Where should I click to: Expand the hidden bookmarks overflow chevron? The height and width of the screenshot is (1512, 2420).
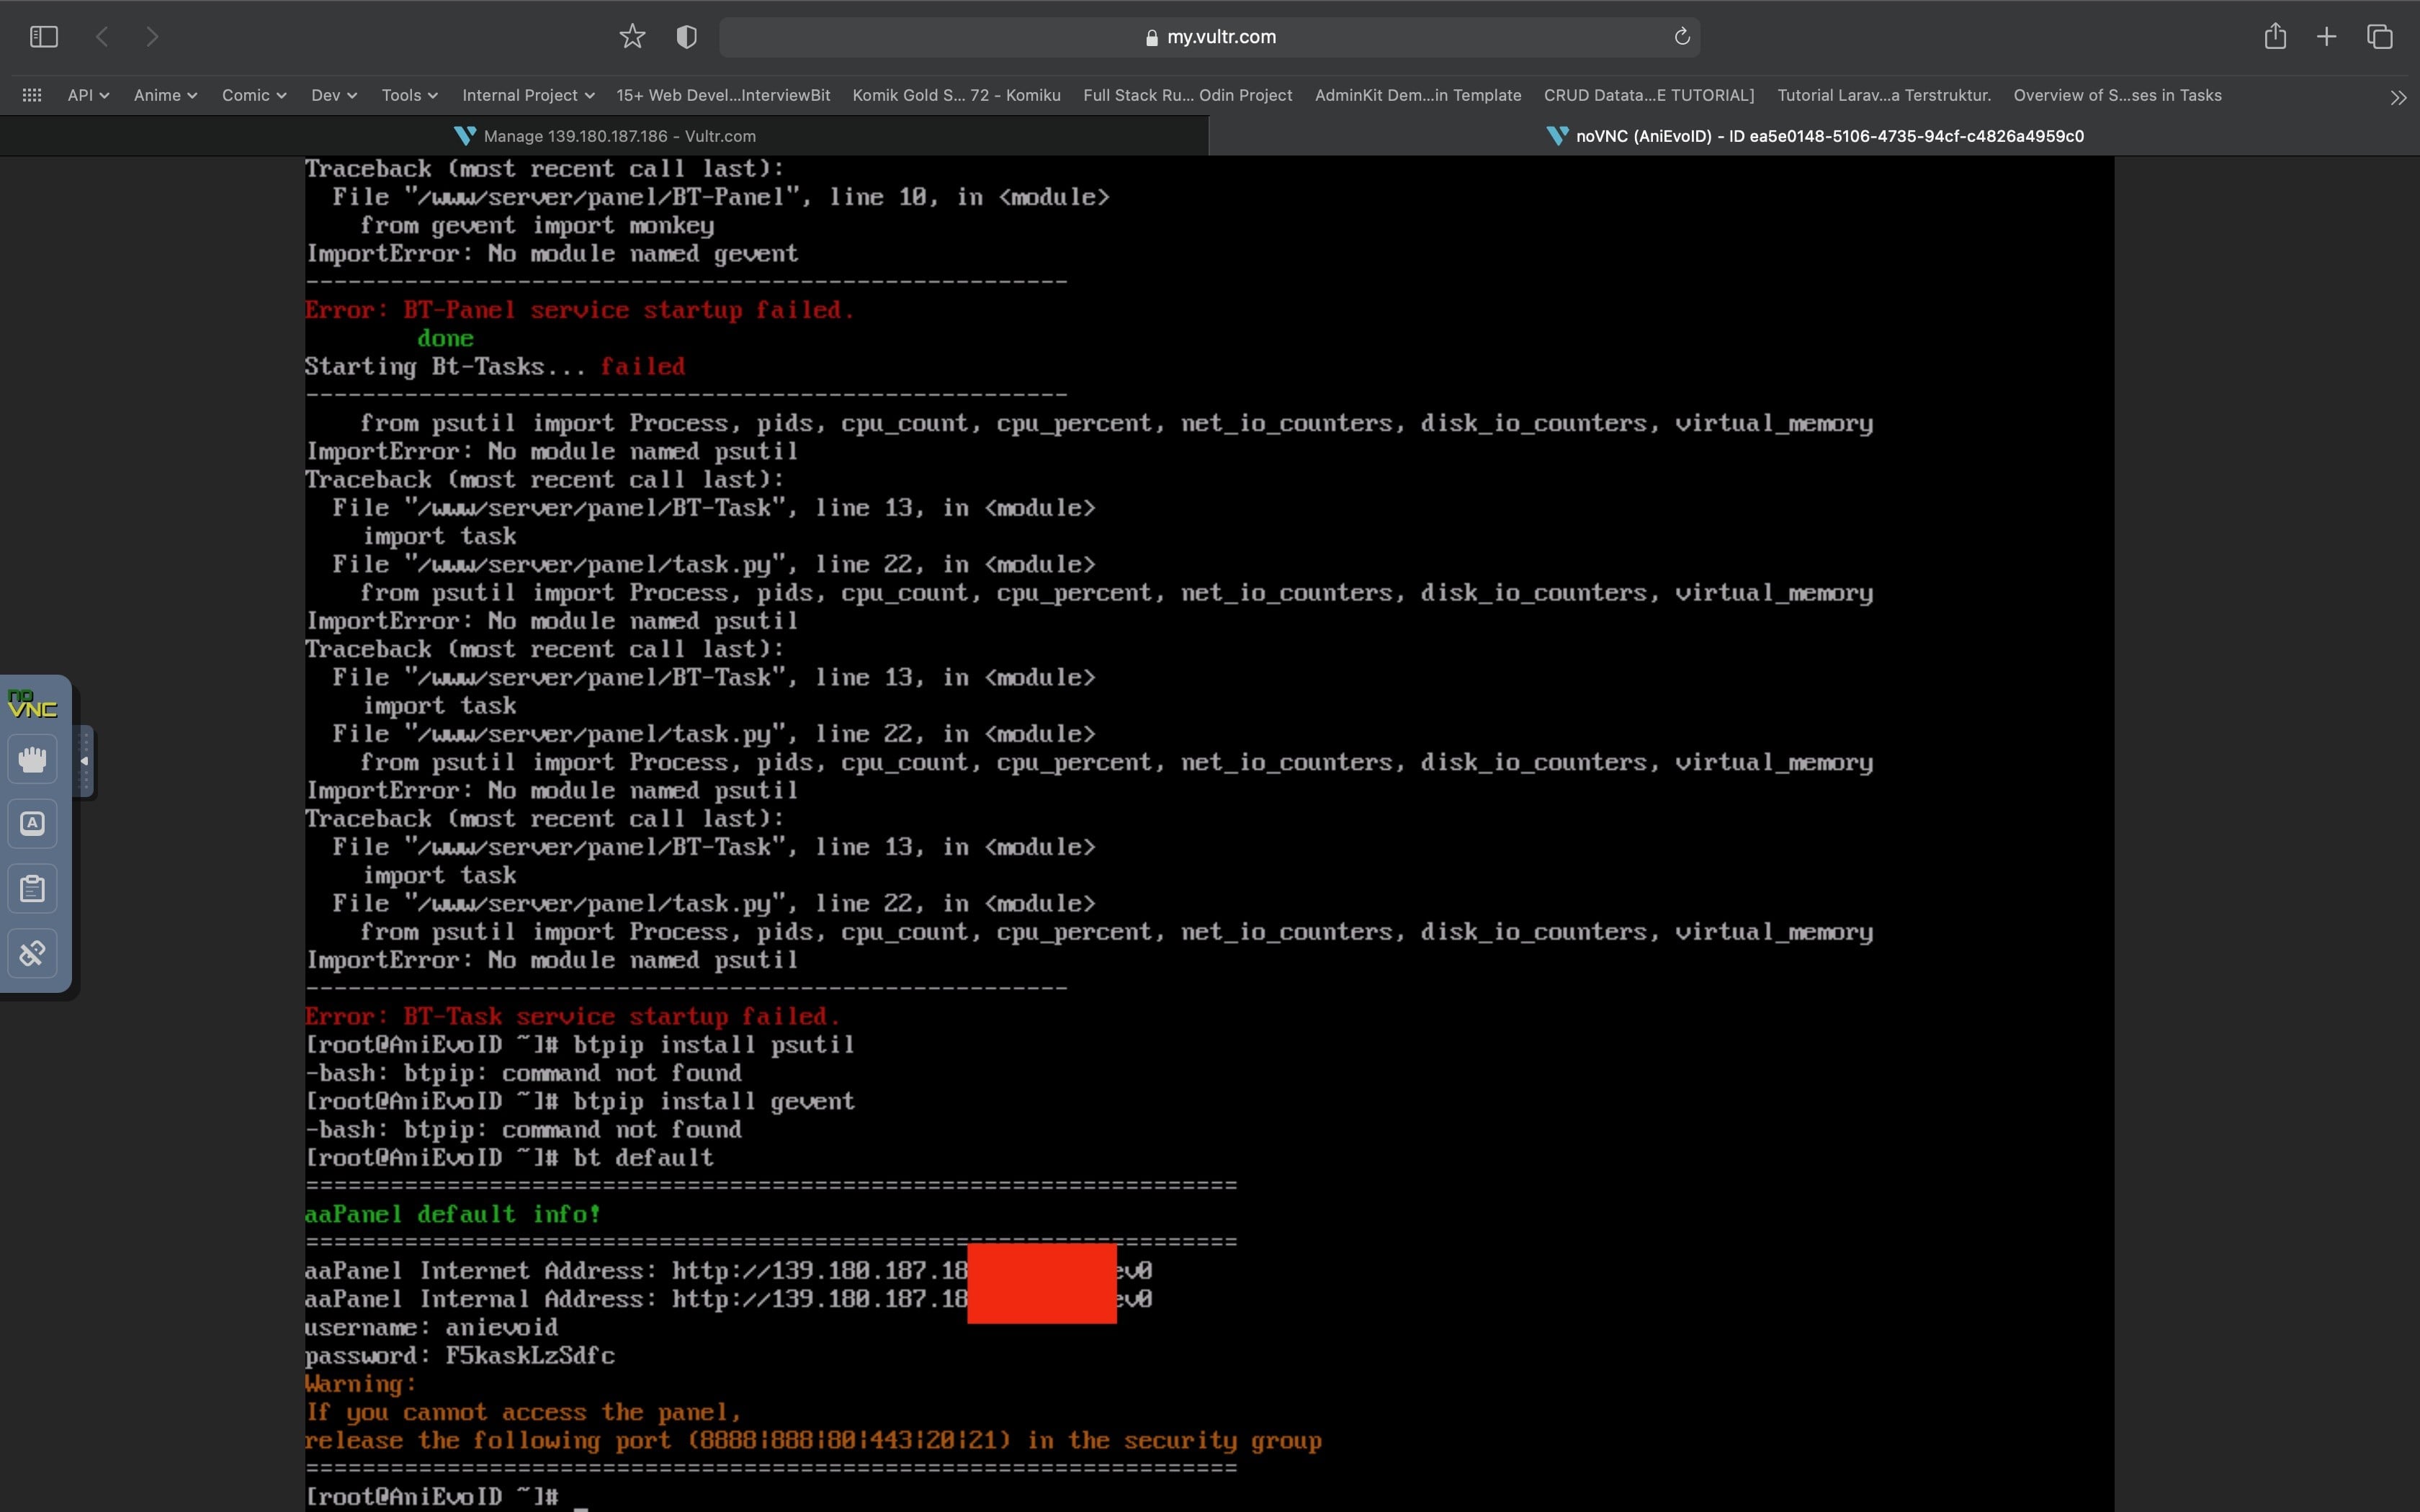click(2398, 97)
